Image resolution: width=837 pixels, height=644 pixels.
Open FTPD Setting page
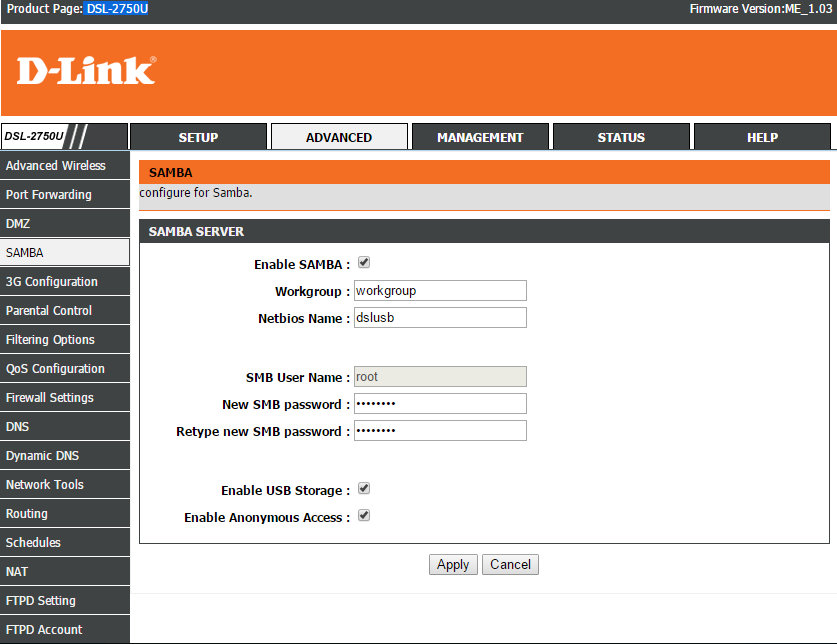coord(65,600)
